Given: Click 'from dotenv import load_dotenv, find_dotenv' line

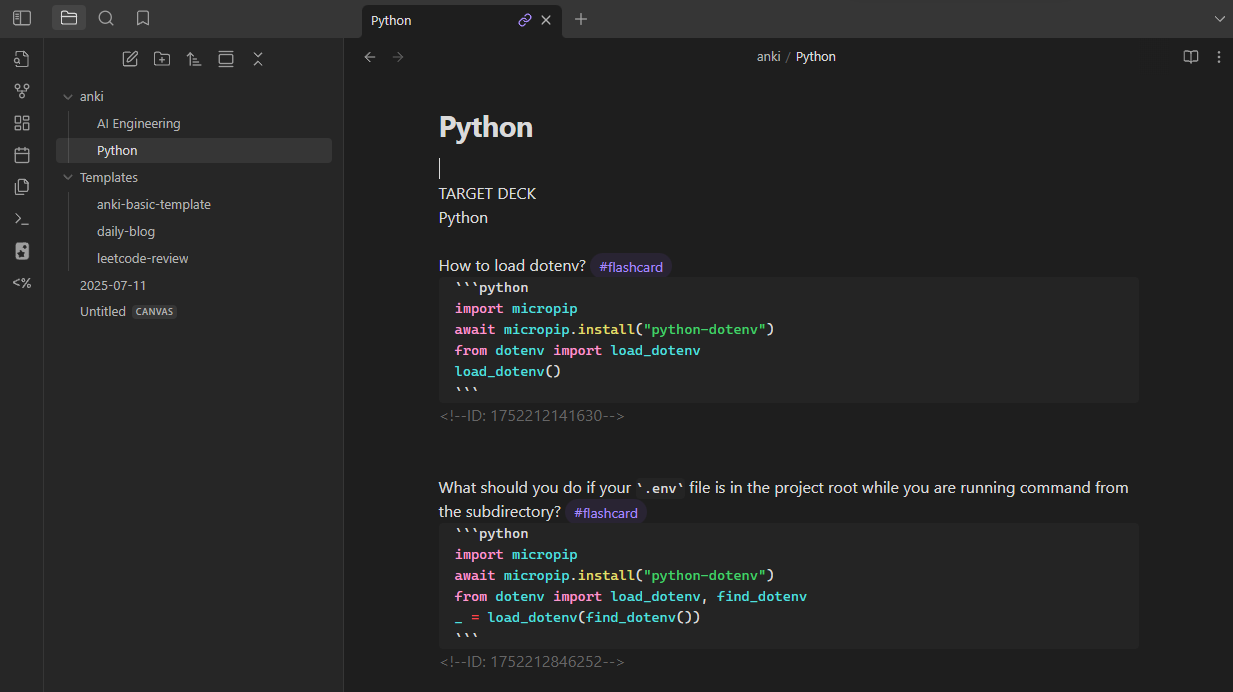Looking at the screenshot, I should 631,597.
